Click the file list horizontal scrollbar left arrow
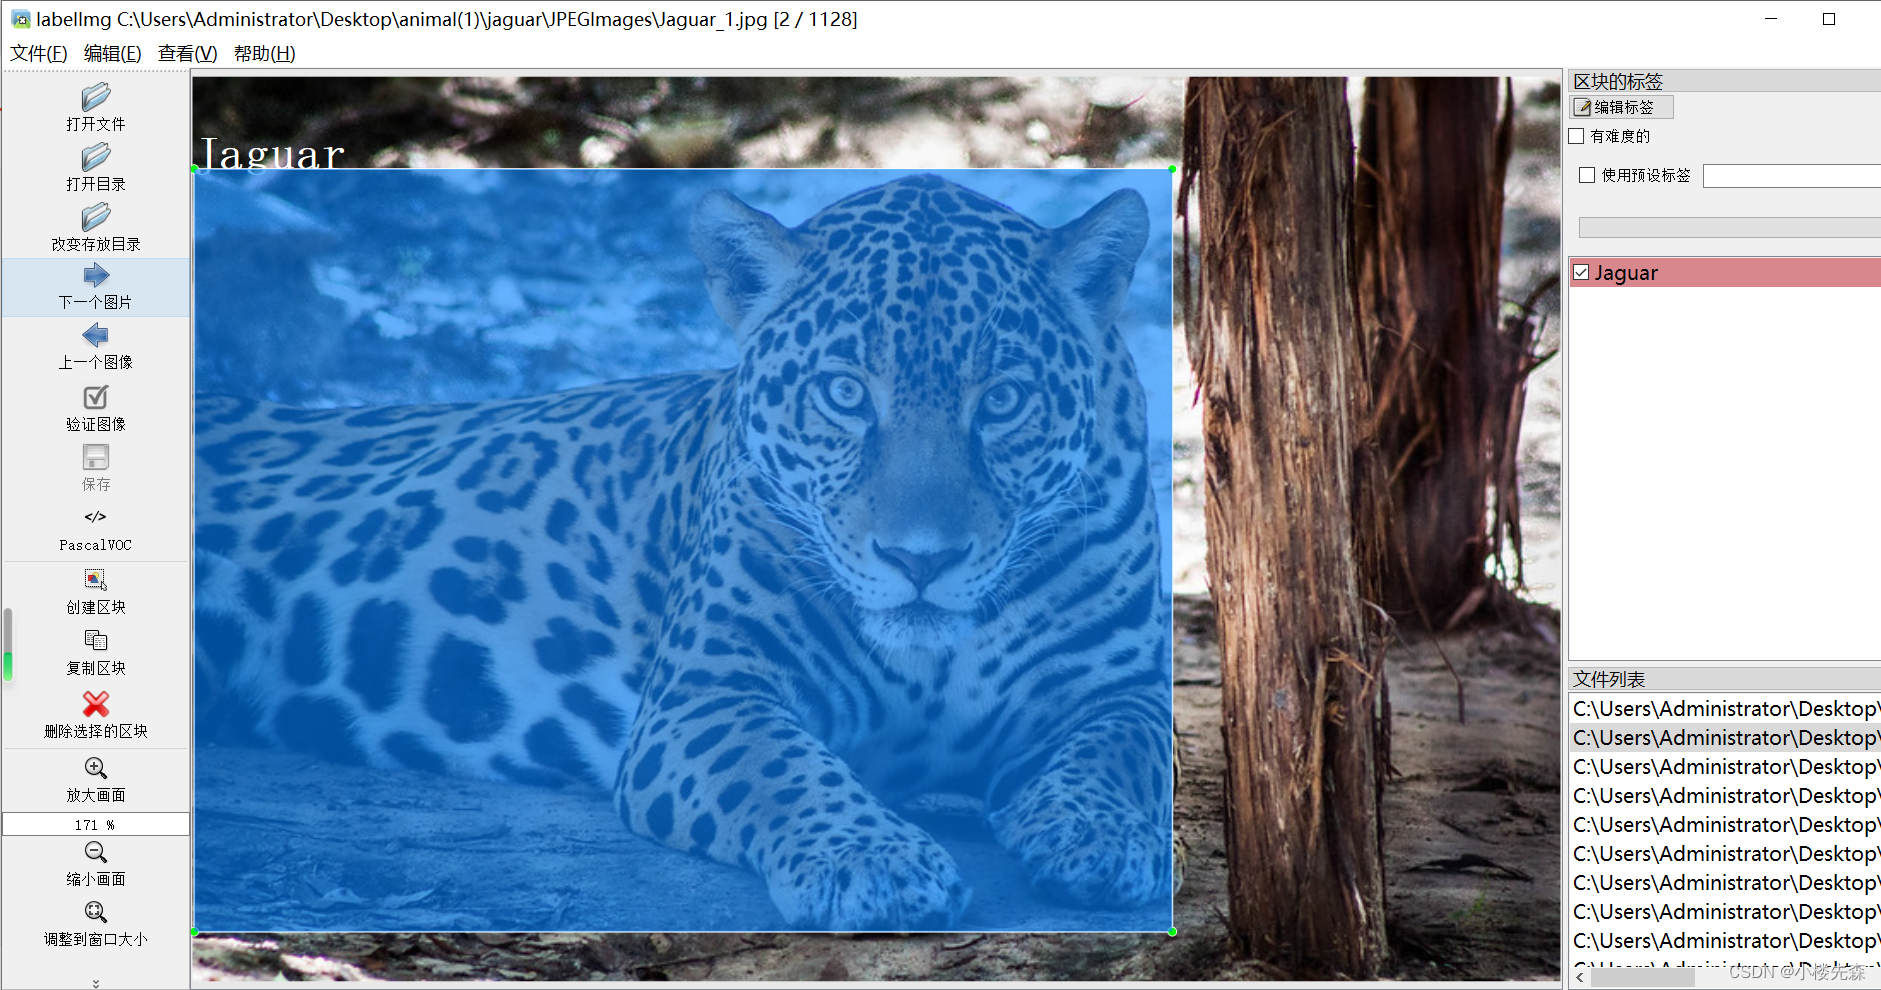The height and width of the screenshot is (990, 1881). [1580, 978]
